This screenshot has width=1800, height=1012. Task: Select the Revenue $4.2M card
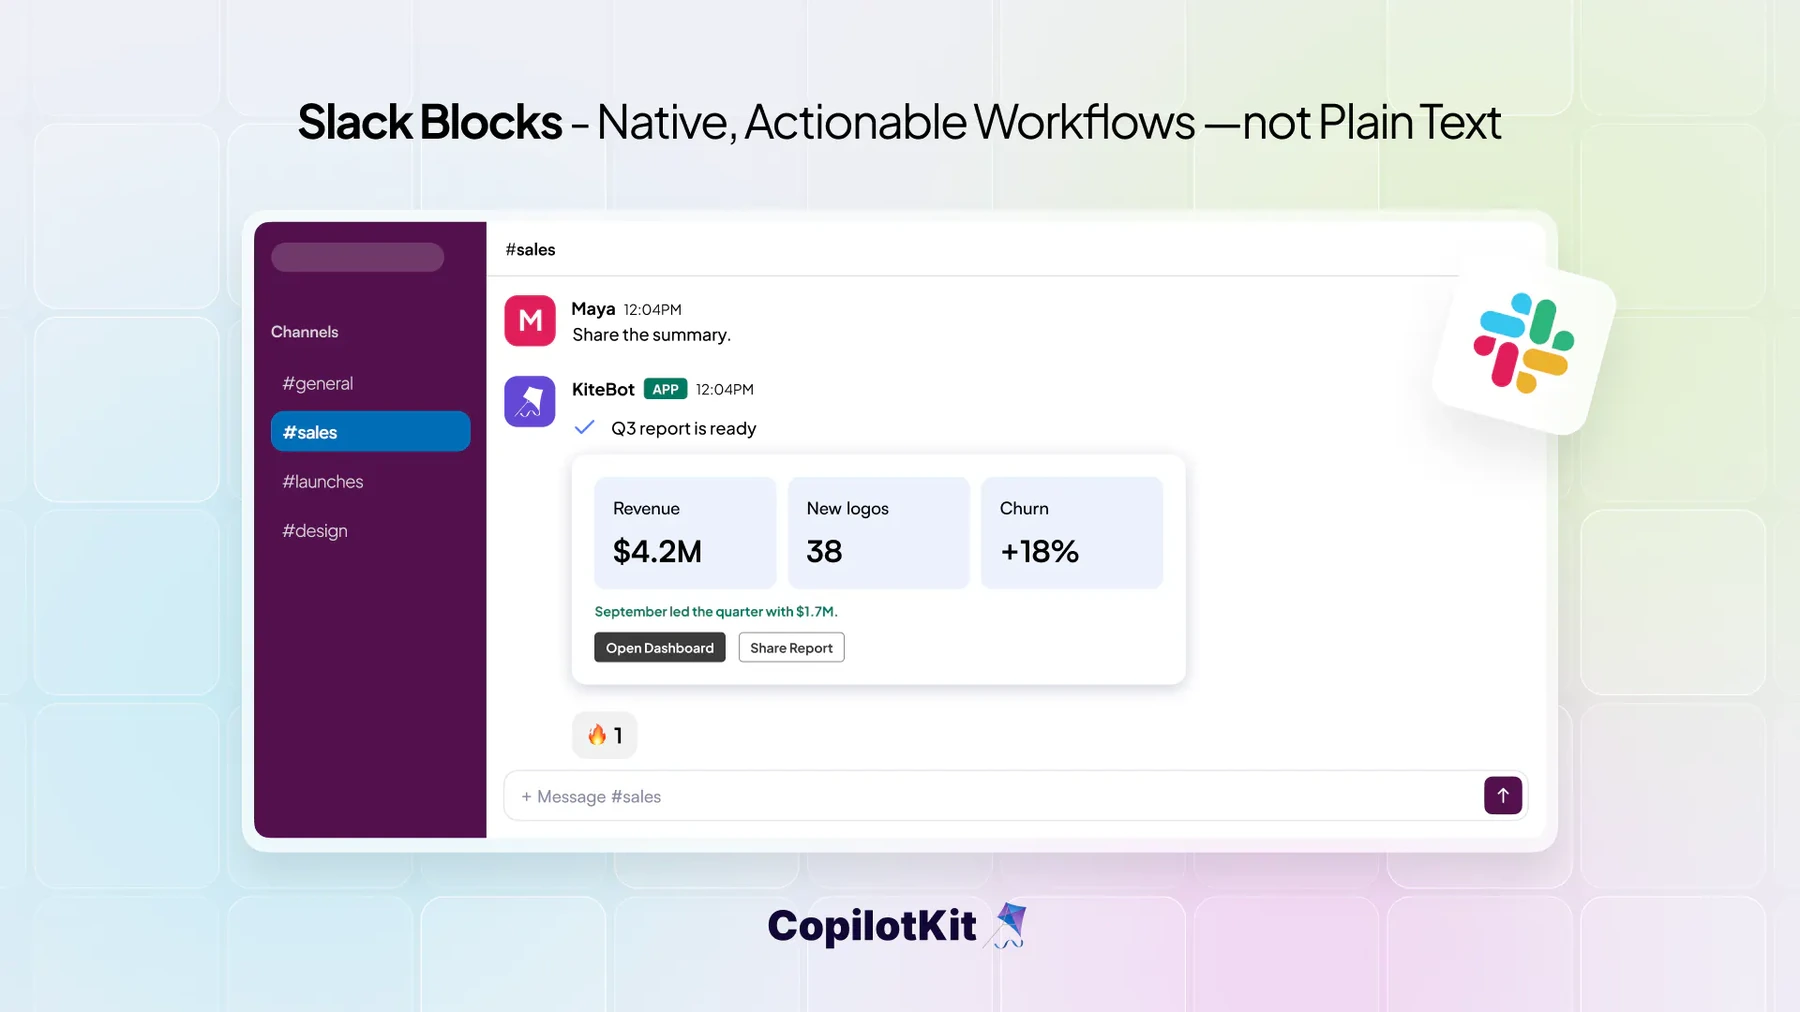(x=685, y=532)
